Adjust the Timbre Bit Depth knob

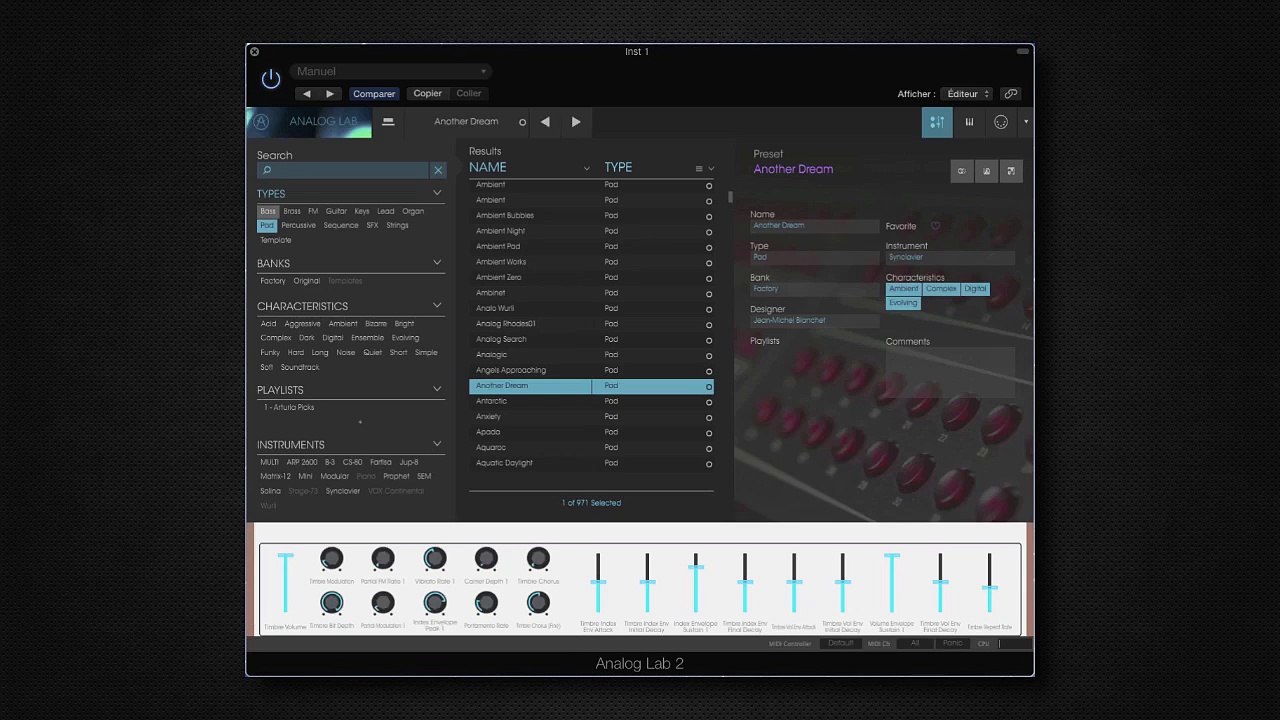331,603
